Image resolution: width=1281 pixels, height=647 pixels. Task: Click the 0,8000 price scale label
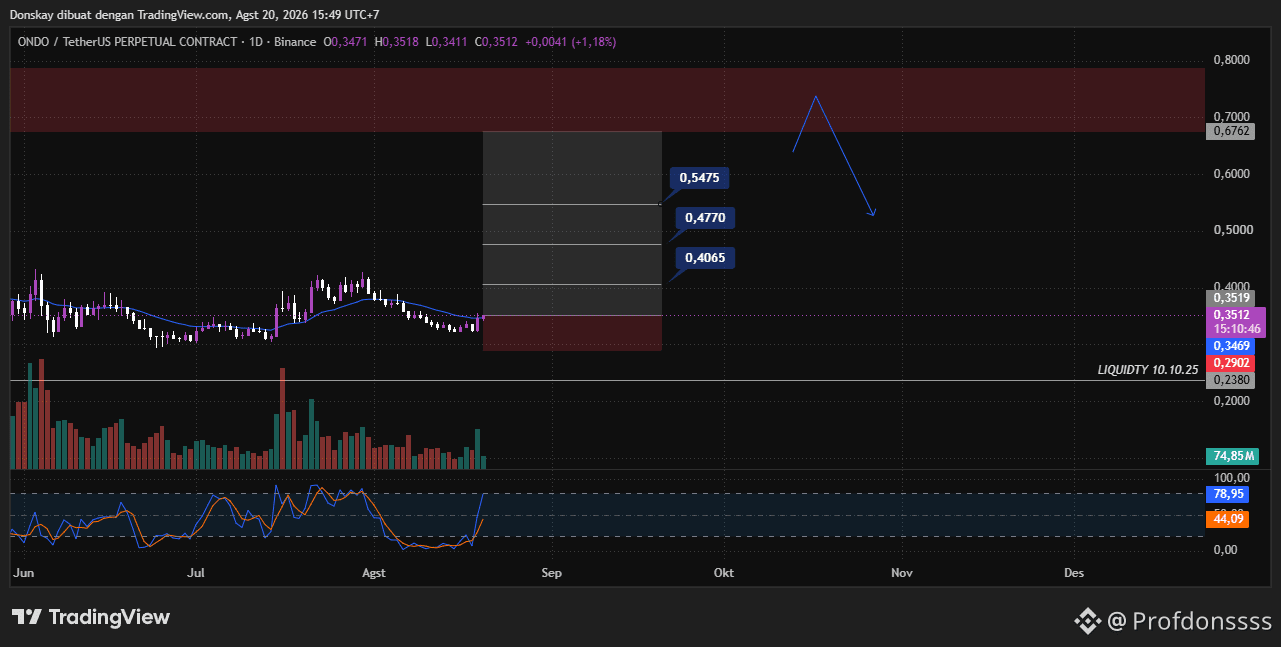point(1231,60)
